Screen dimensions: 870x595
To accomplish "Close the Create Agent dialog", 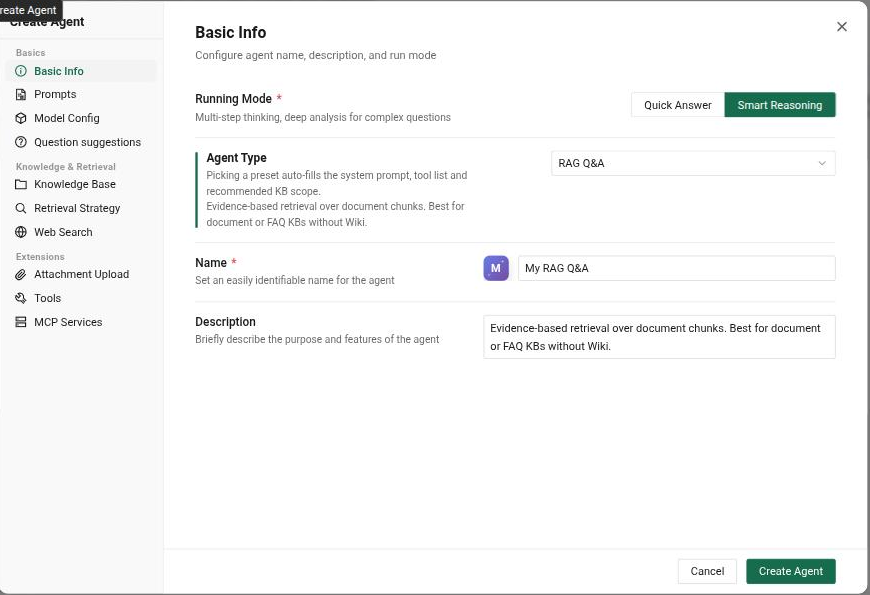I will pos(842,27).
